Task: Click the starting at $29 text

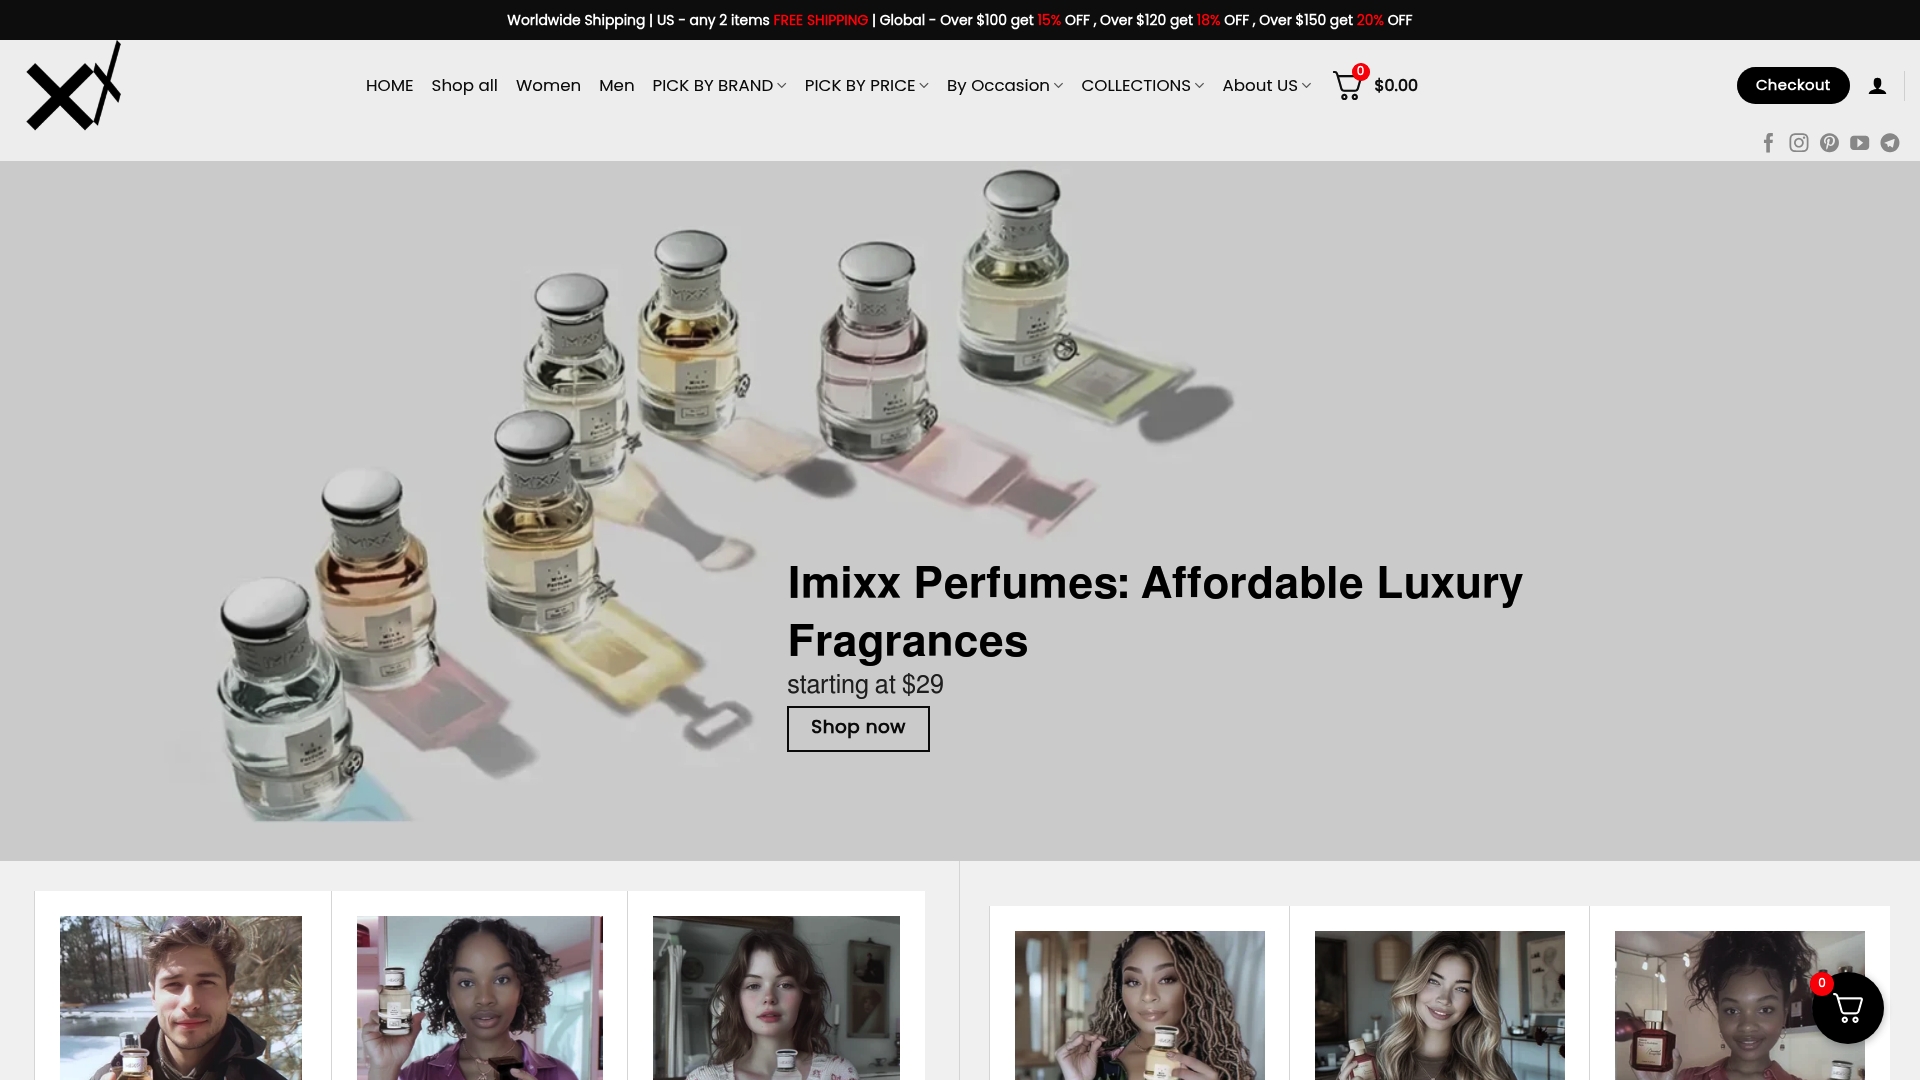Action: (865, 685)
